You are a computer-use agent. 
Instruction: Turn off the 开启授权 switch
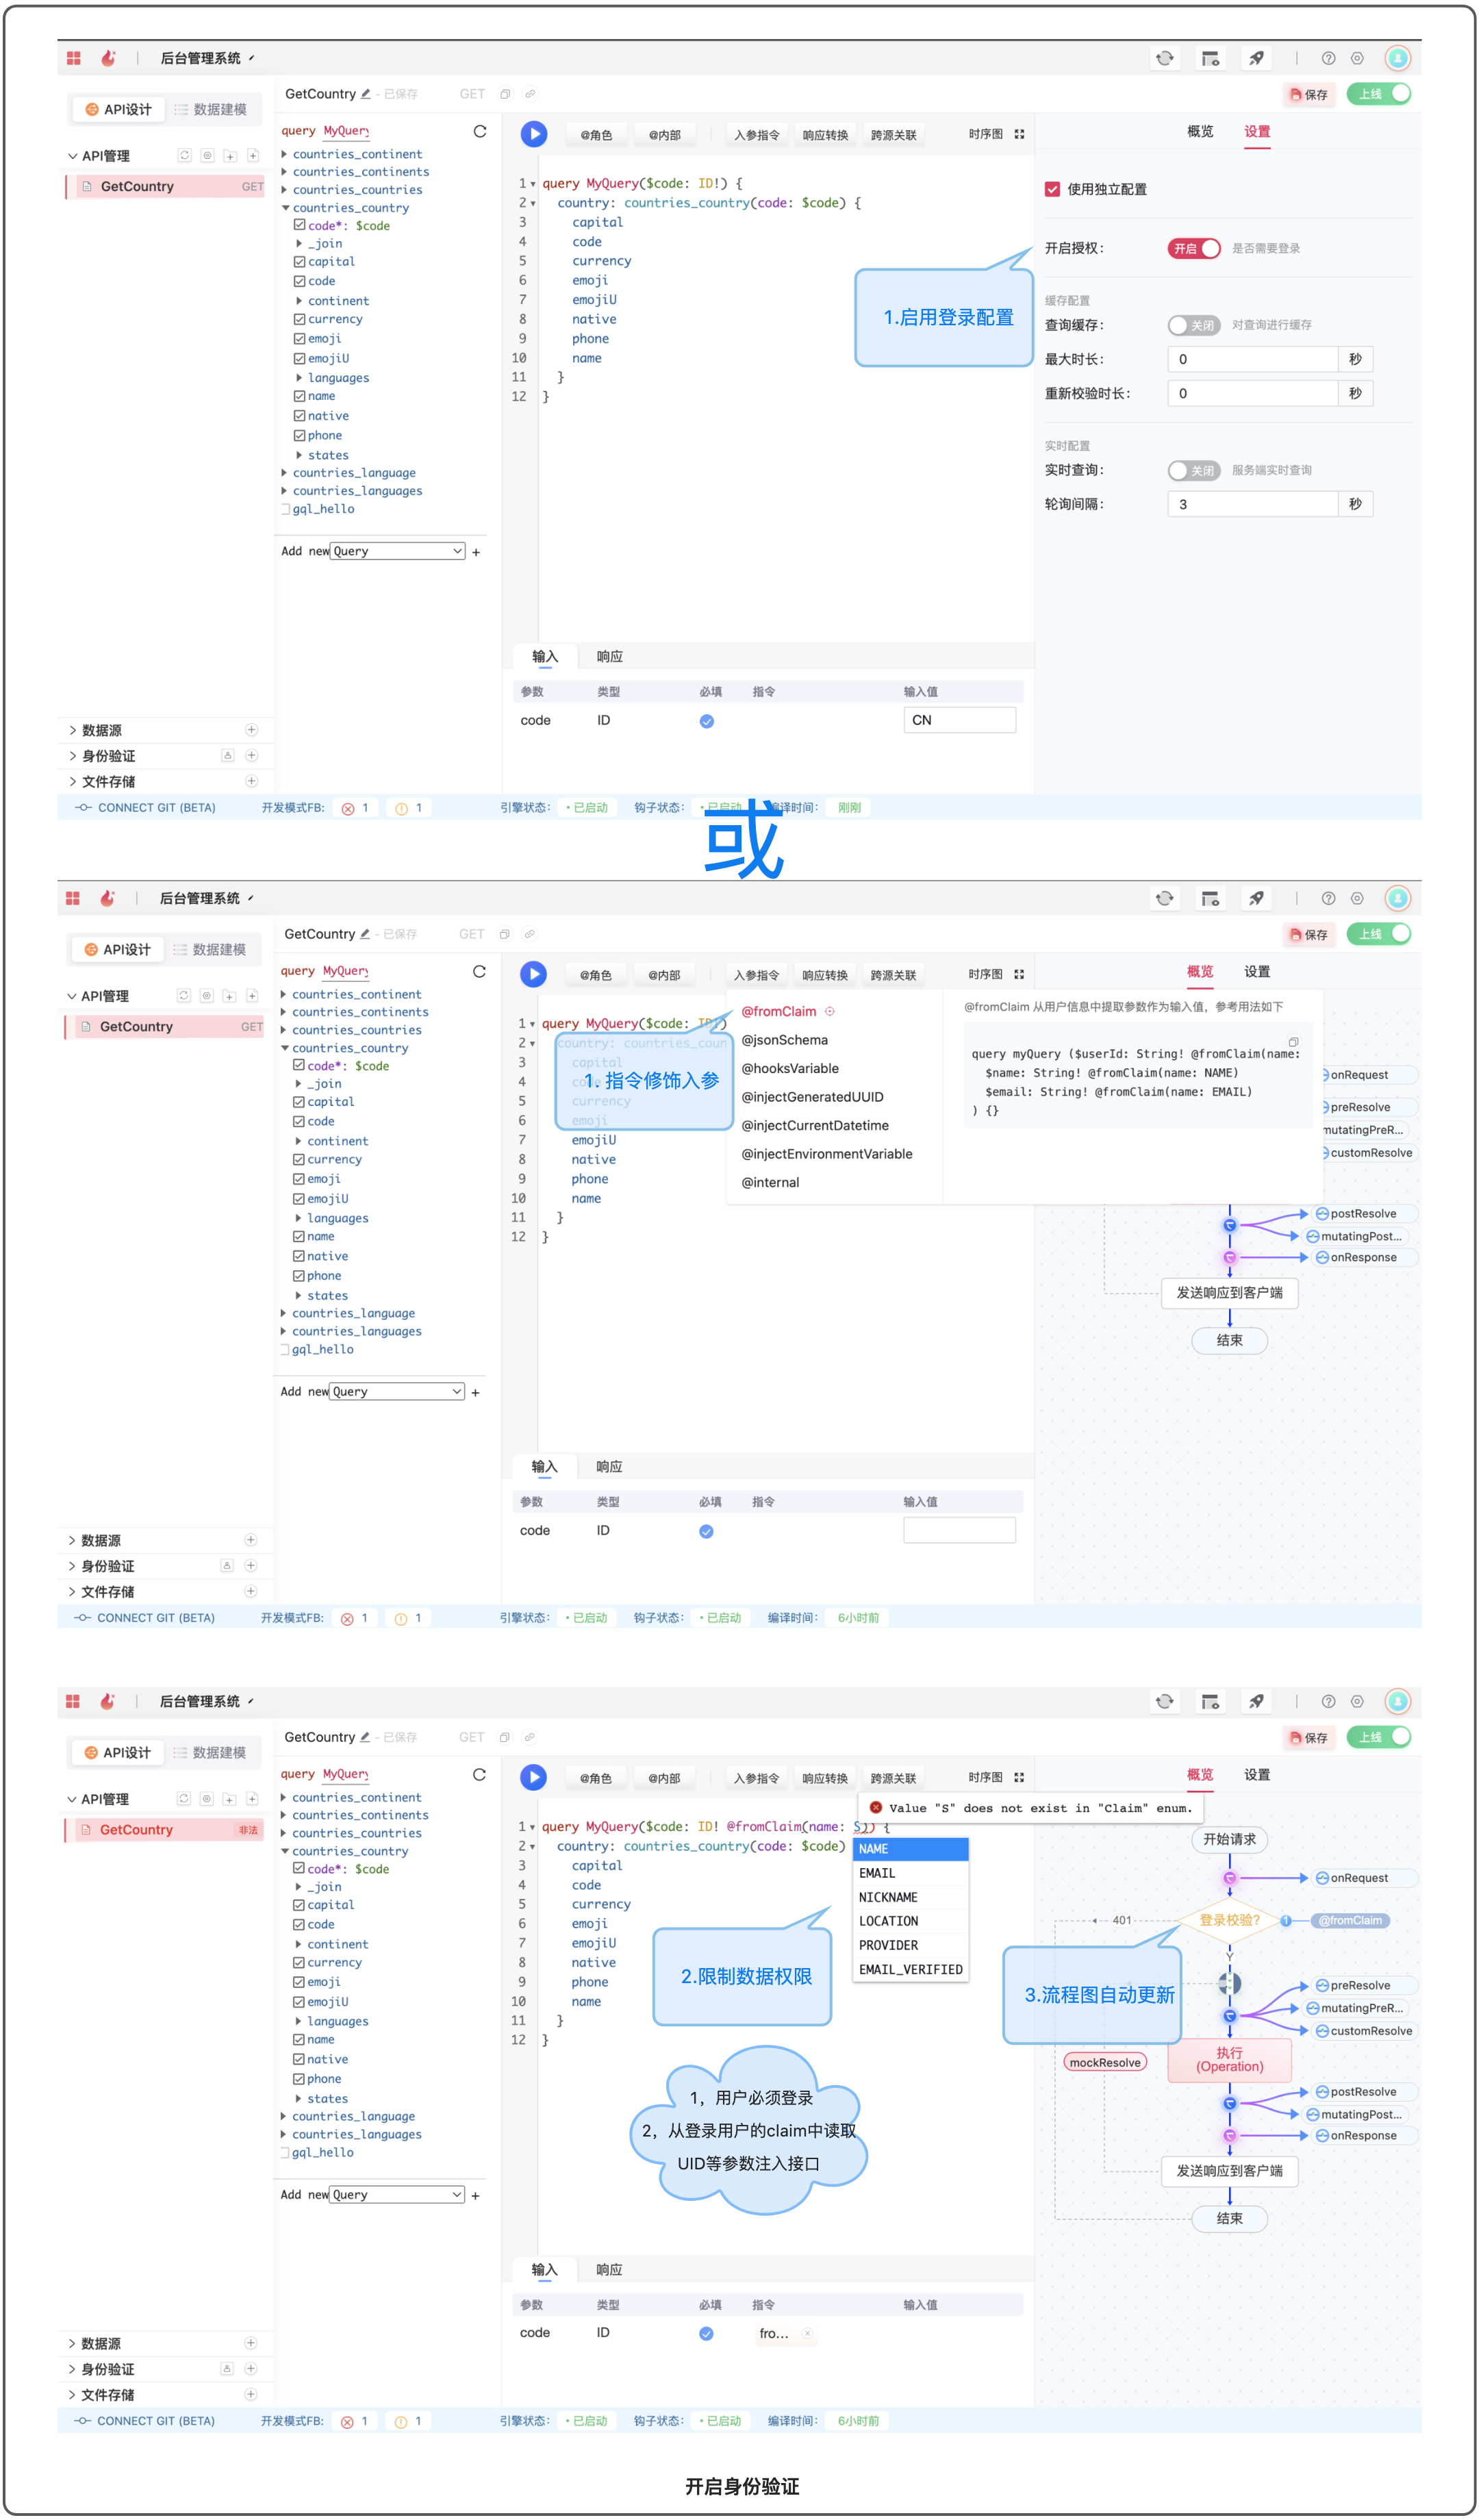point(1193,248)
